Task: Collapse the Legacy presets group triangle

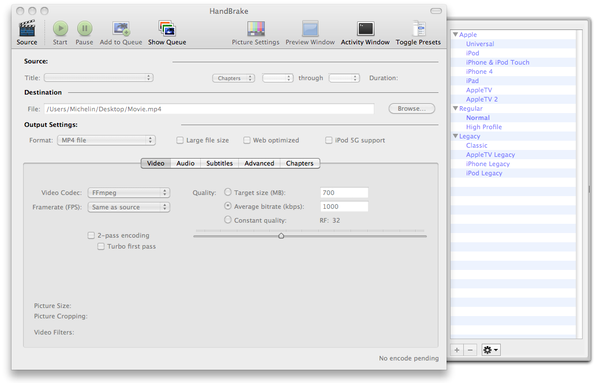Action: (x=455, y=136)
